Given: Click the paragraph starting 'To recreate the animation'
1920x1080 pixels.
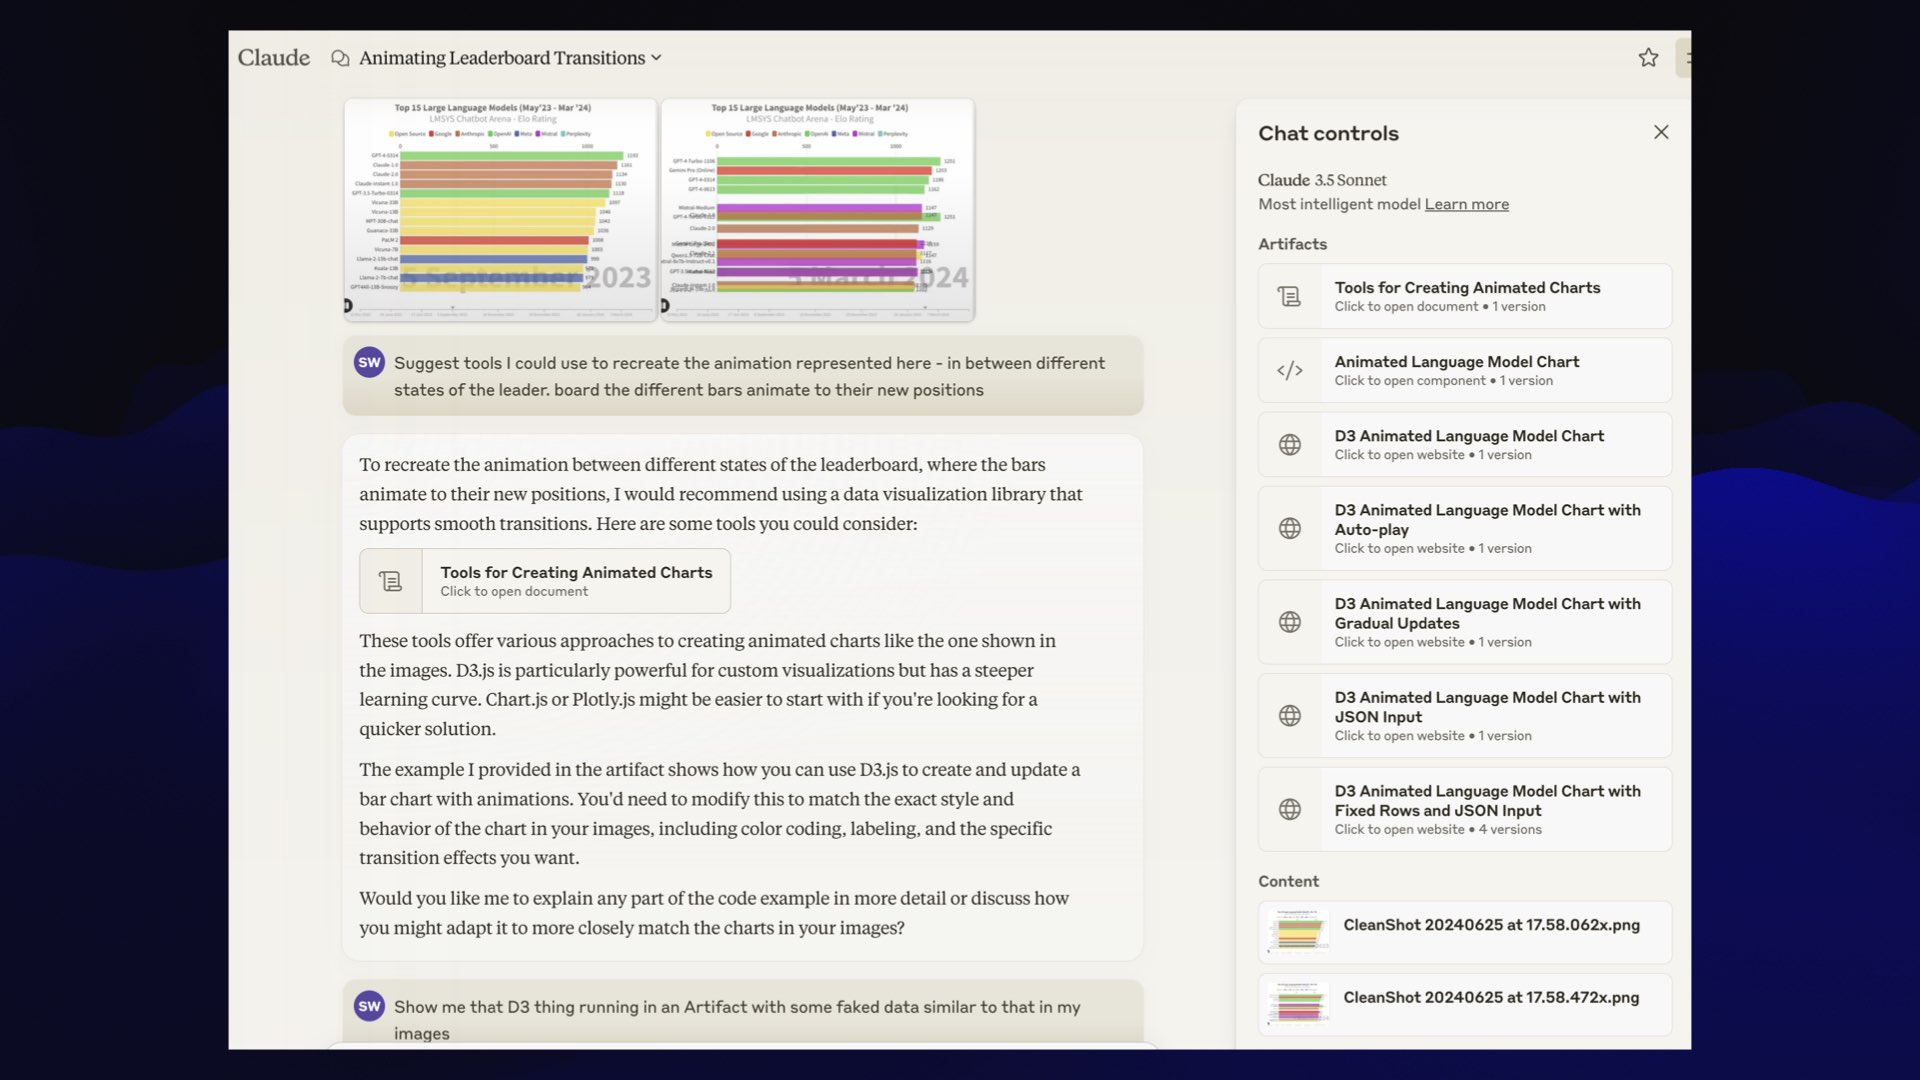Looking at the screenshot, I should tap(721, 494).
